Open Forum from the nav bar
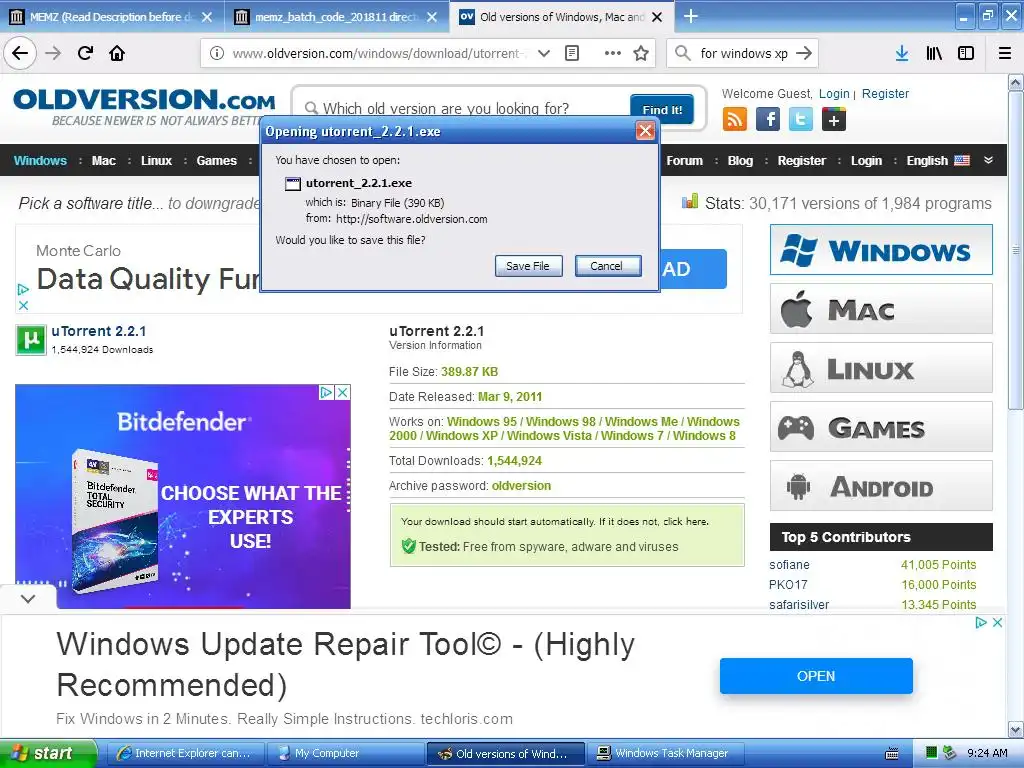This screenshot has width=1024, height=768. pos(684,161)
